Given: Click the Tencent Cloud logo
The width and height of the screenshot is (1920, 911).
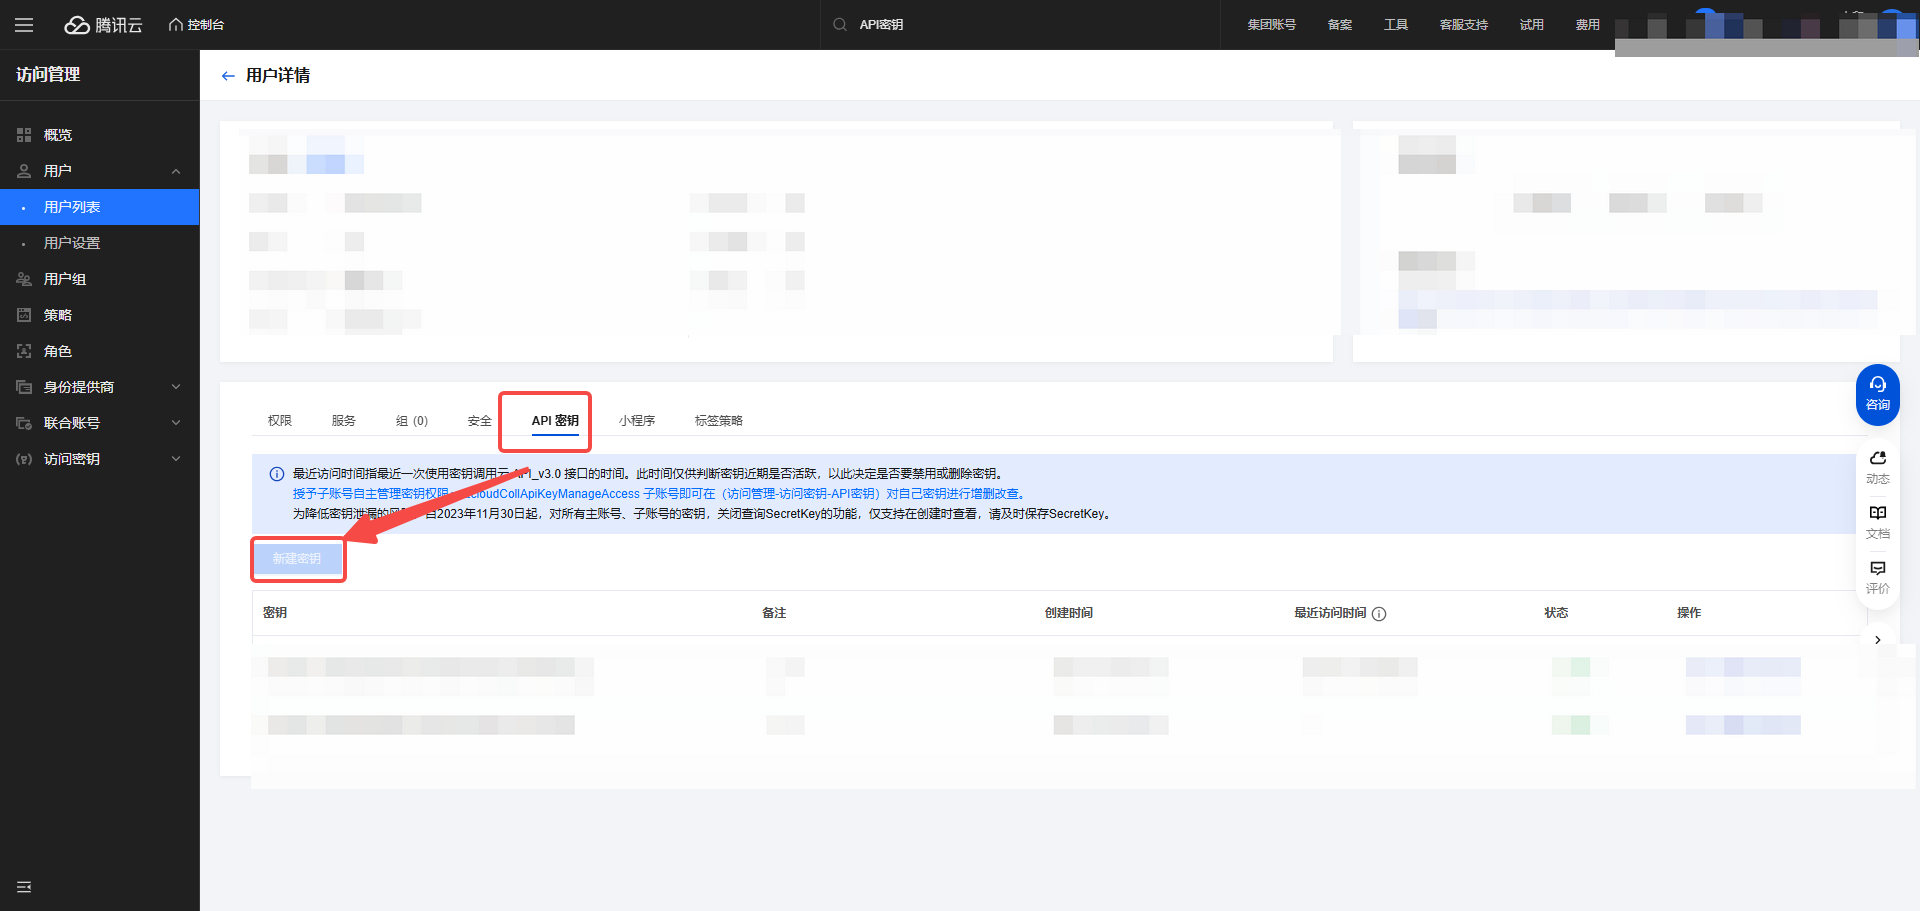Looking at the screenshot, I should click(x=104, y=25).
